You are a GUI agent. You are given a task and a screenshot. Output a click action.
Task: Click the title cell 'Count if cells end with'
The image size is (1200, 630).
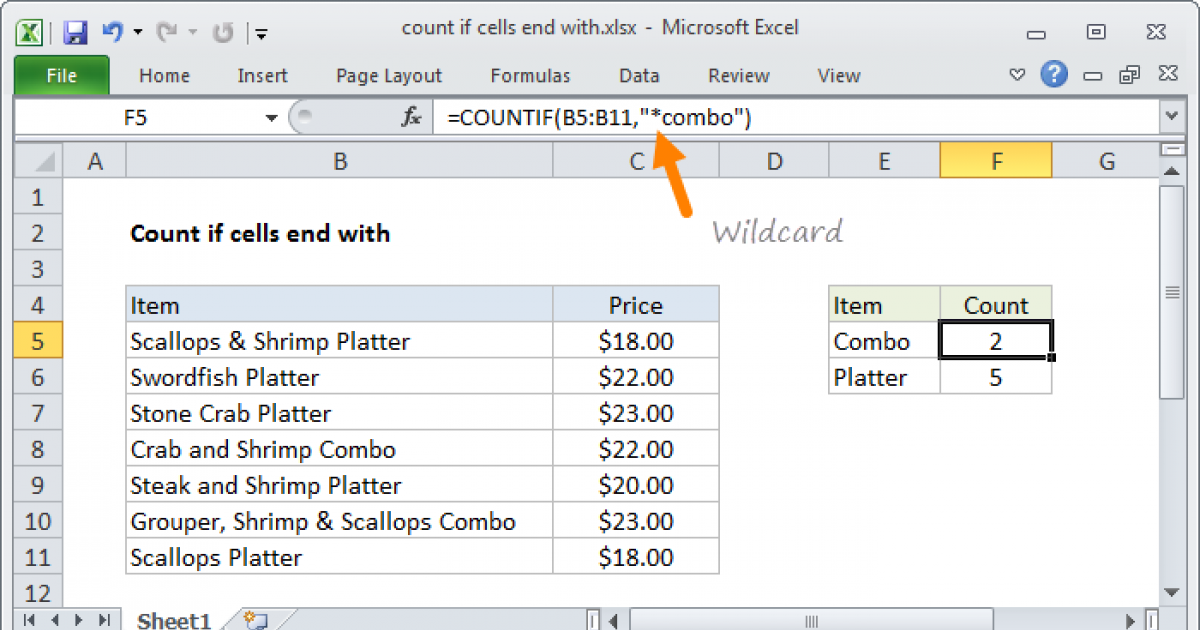click(x=260, y=233)
